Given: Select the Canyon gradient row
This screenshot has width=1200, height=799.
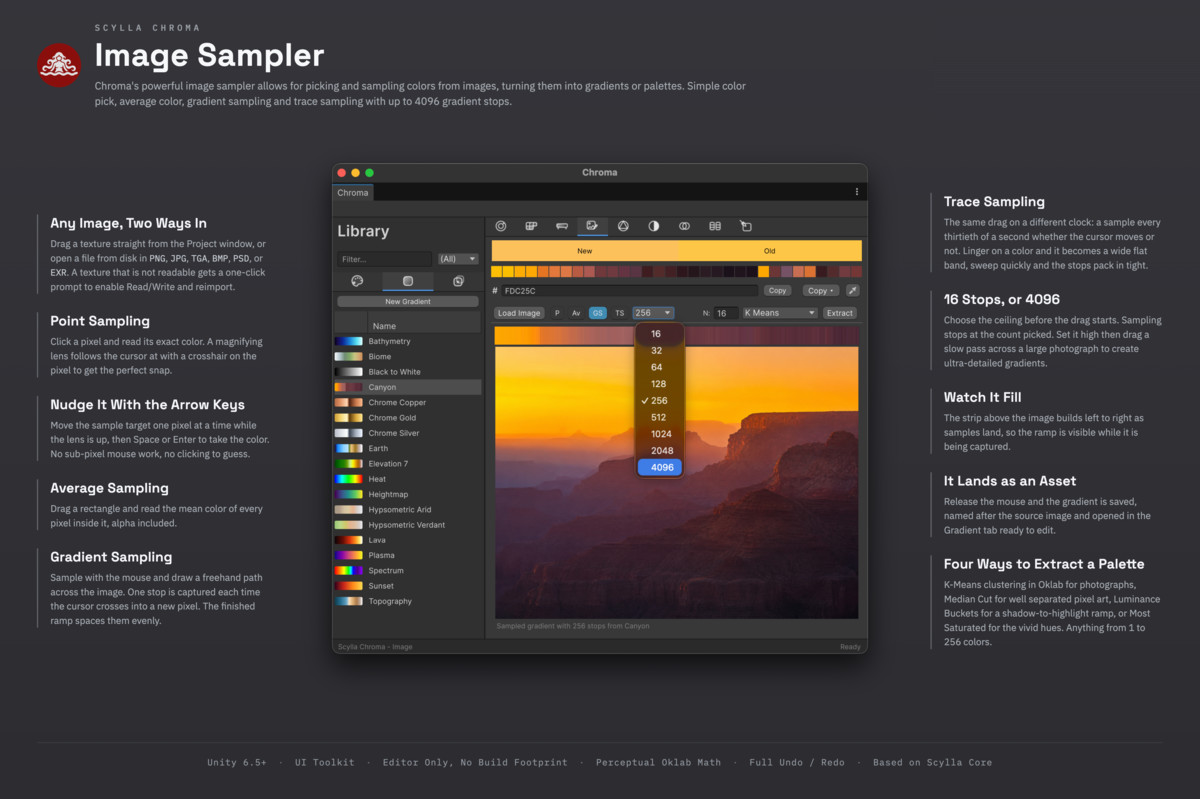Looking at the screenshot, I should pos(408,387).
